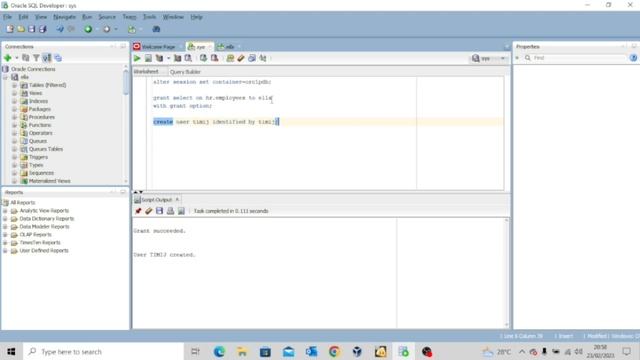This screenshot has height=360, width=640.
Task: Open the Team menu
Action: (129, 17)
